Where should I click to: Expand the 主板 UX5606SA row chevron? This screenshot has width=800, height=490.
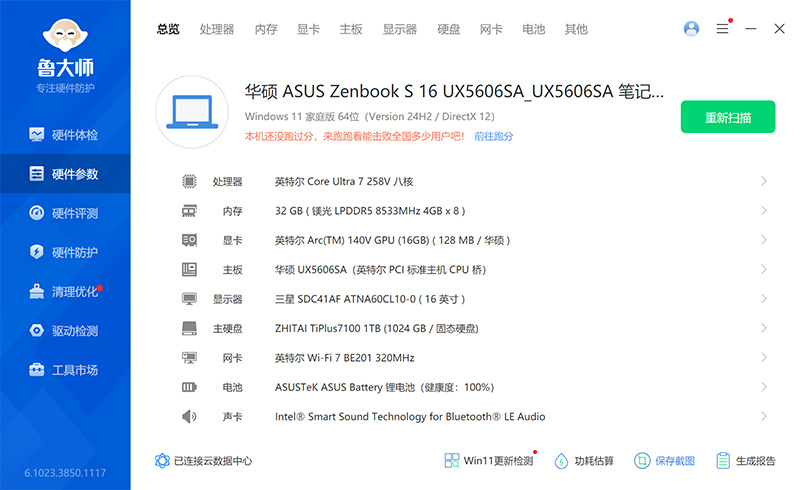(764, 269)
